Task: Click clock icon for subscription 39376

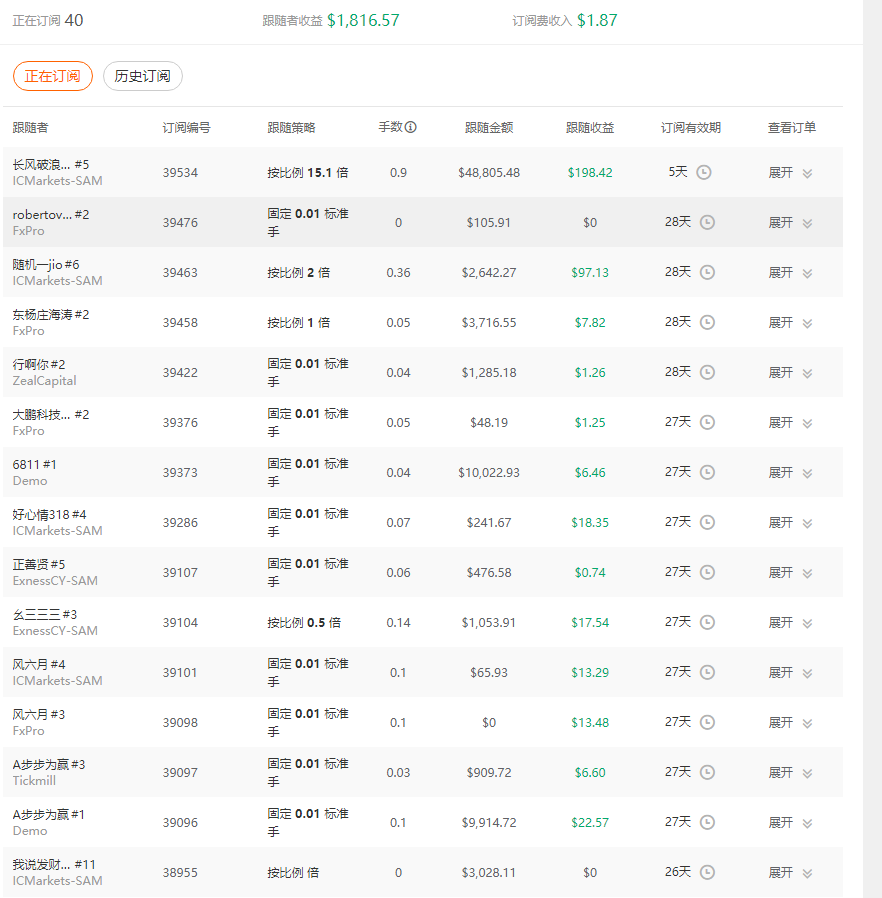Action: tap(707, 422)
